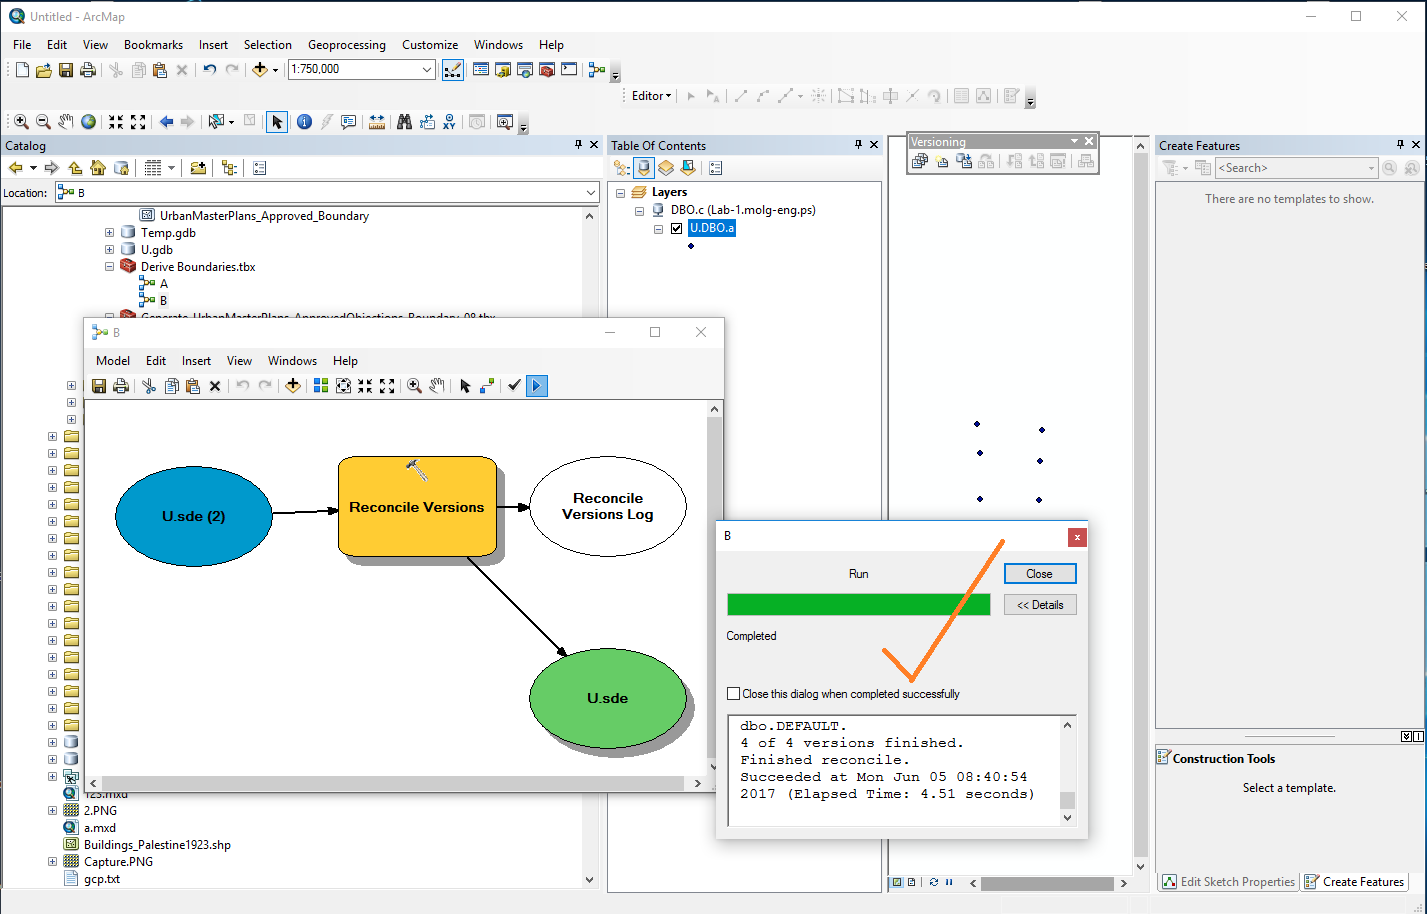Viewport: 1427px width, 914px height.
Task: Click the New Map File icon
Action: click(x=22, y=70)
